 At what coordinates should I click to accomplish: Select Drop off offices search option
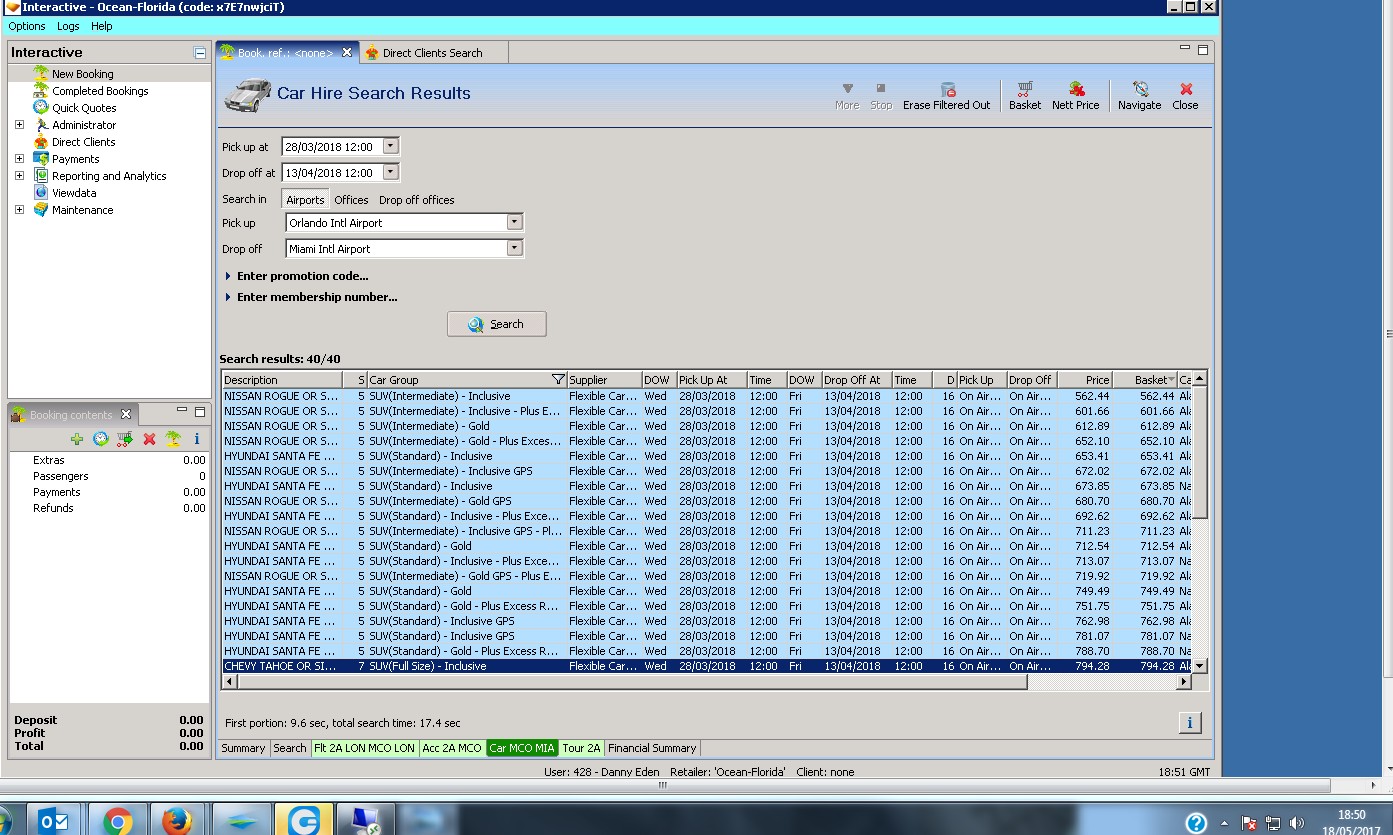[x=417, y=200]
